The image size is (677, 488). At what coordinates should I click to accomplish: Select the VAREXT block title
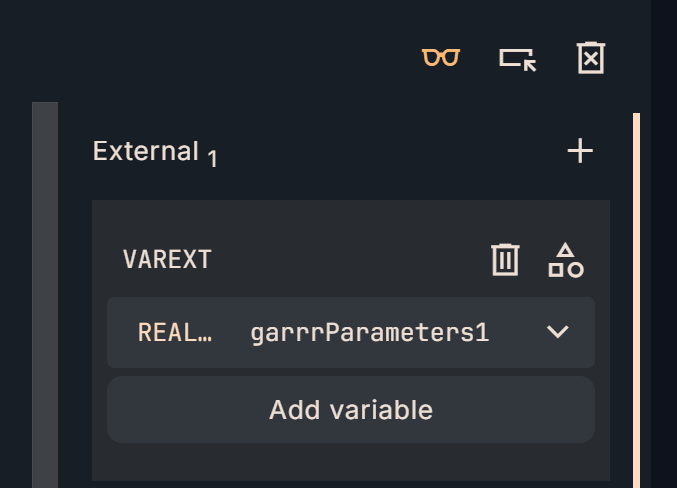click(167, 260)
